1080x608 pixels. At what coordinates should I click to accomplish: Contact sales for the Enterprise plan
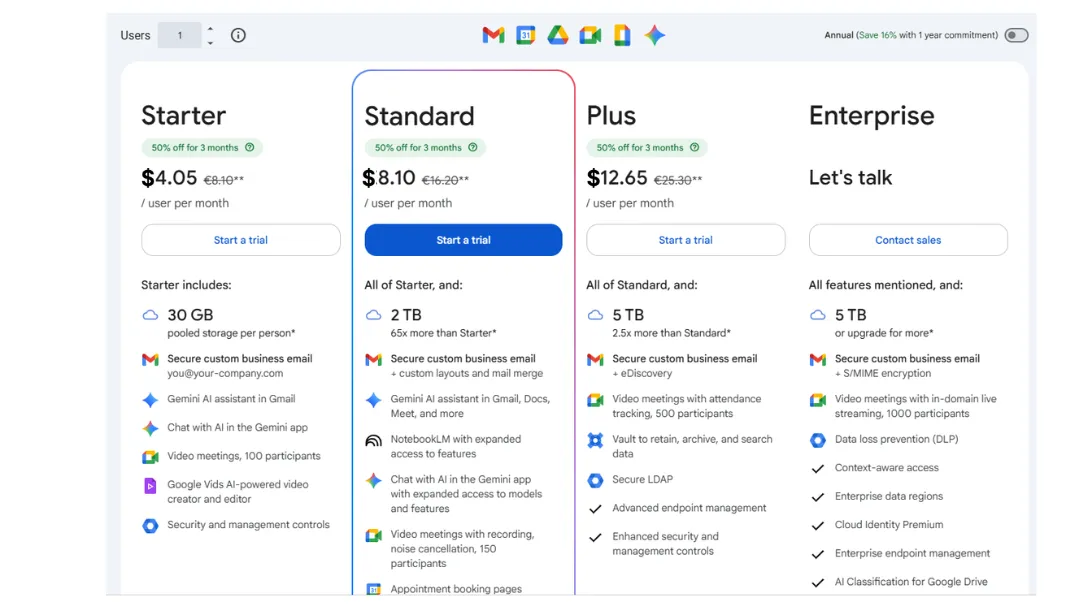(908, 240)
